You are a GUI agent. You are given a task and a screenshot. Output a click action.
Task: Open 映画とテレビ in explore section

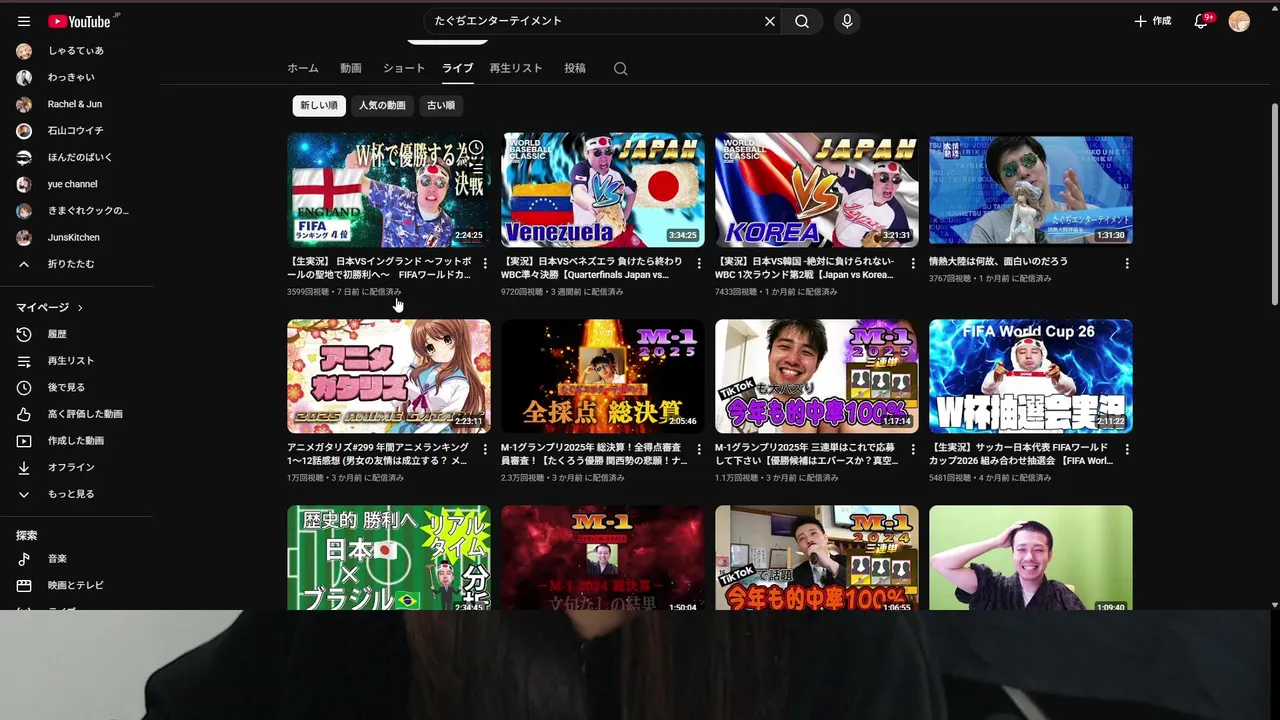[76, 585]
